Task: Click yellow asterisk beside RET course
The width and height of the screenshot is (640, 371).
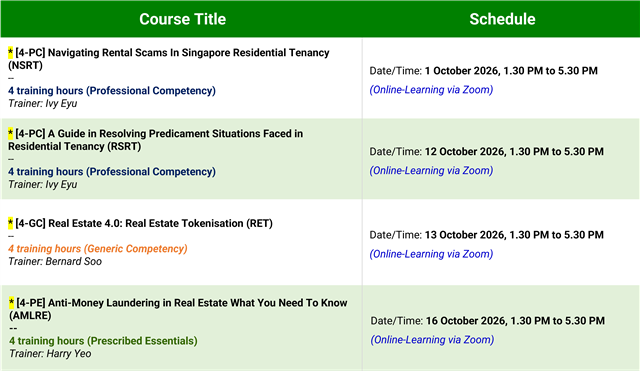Action: tap(11, 223)
